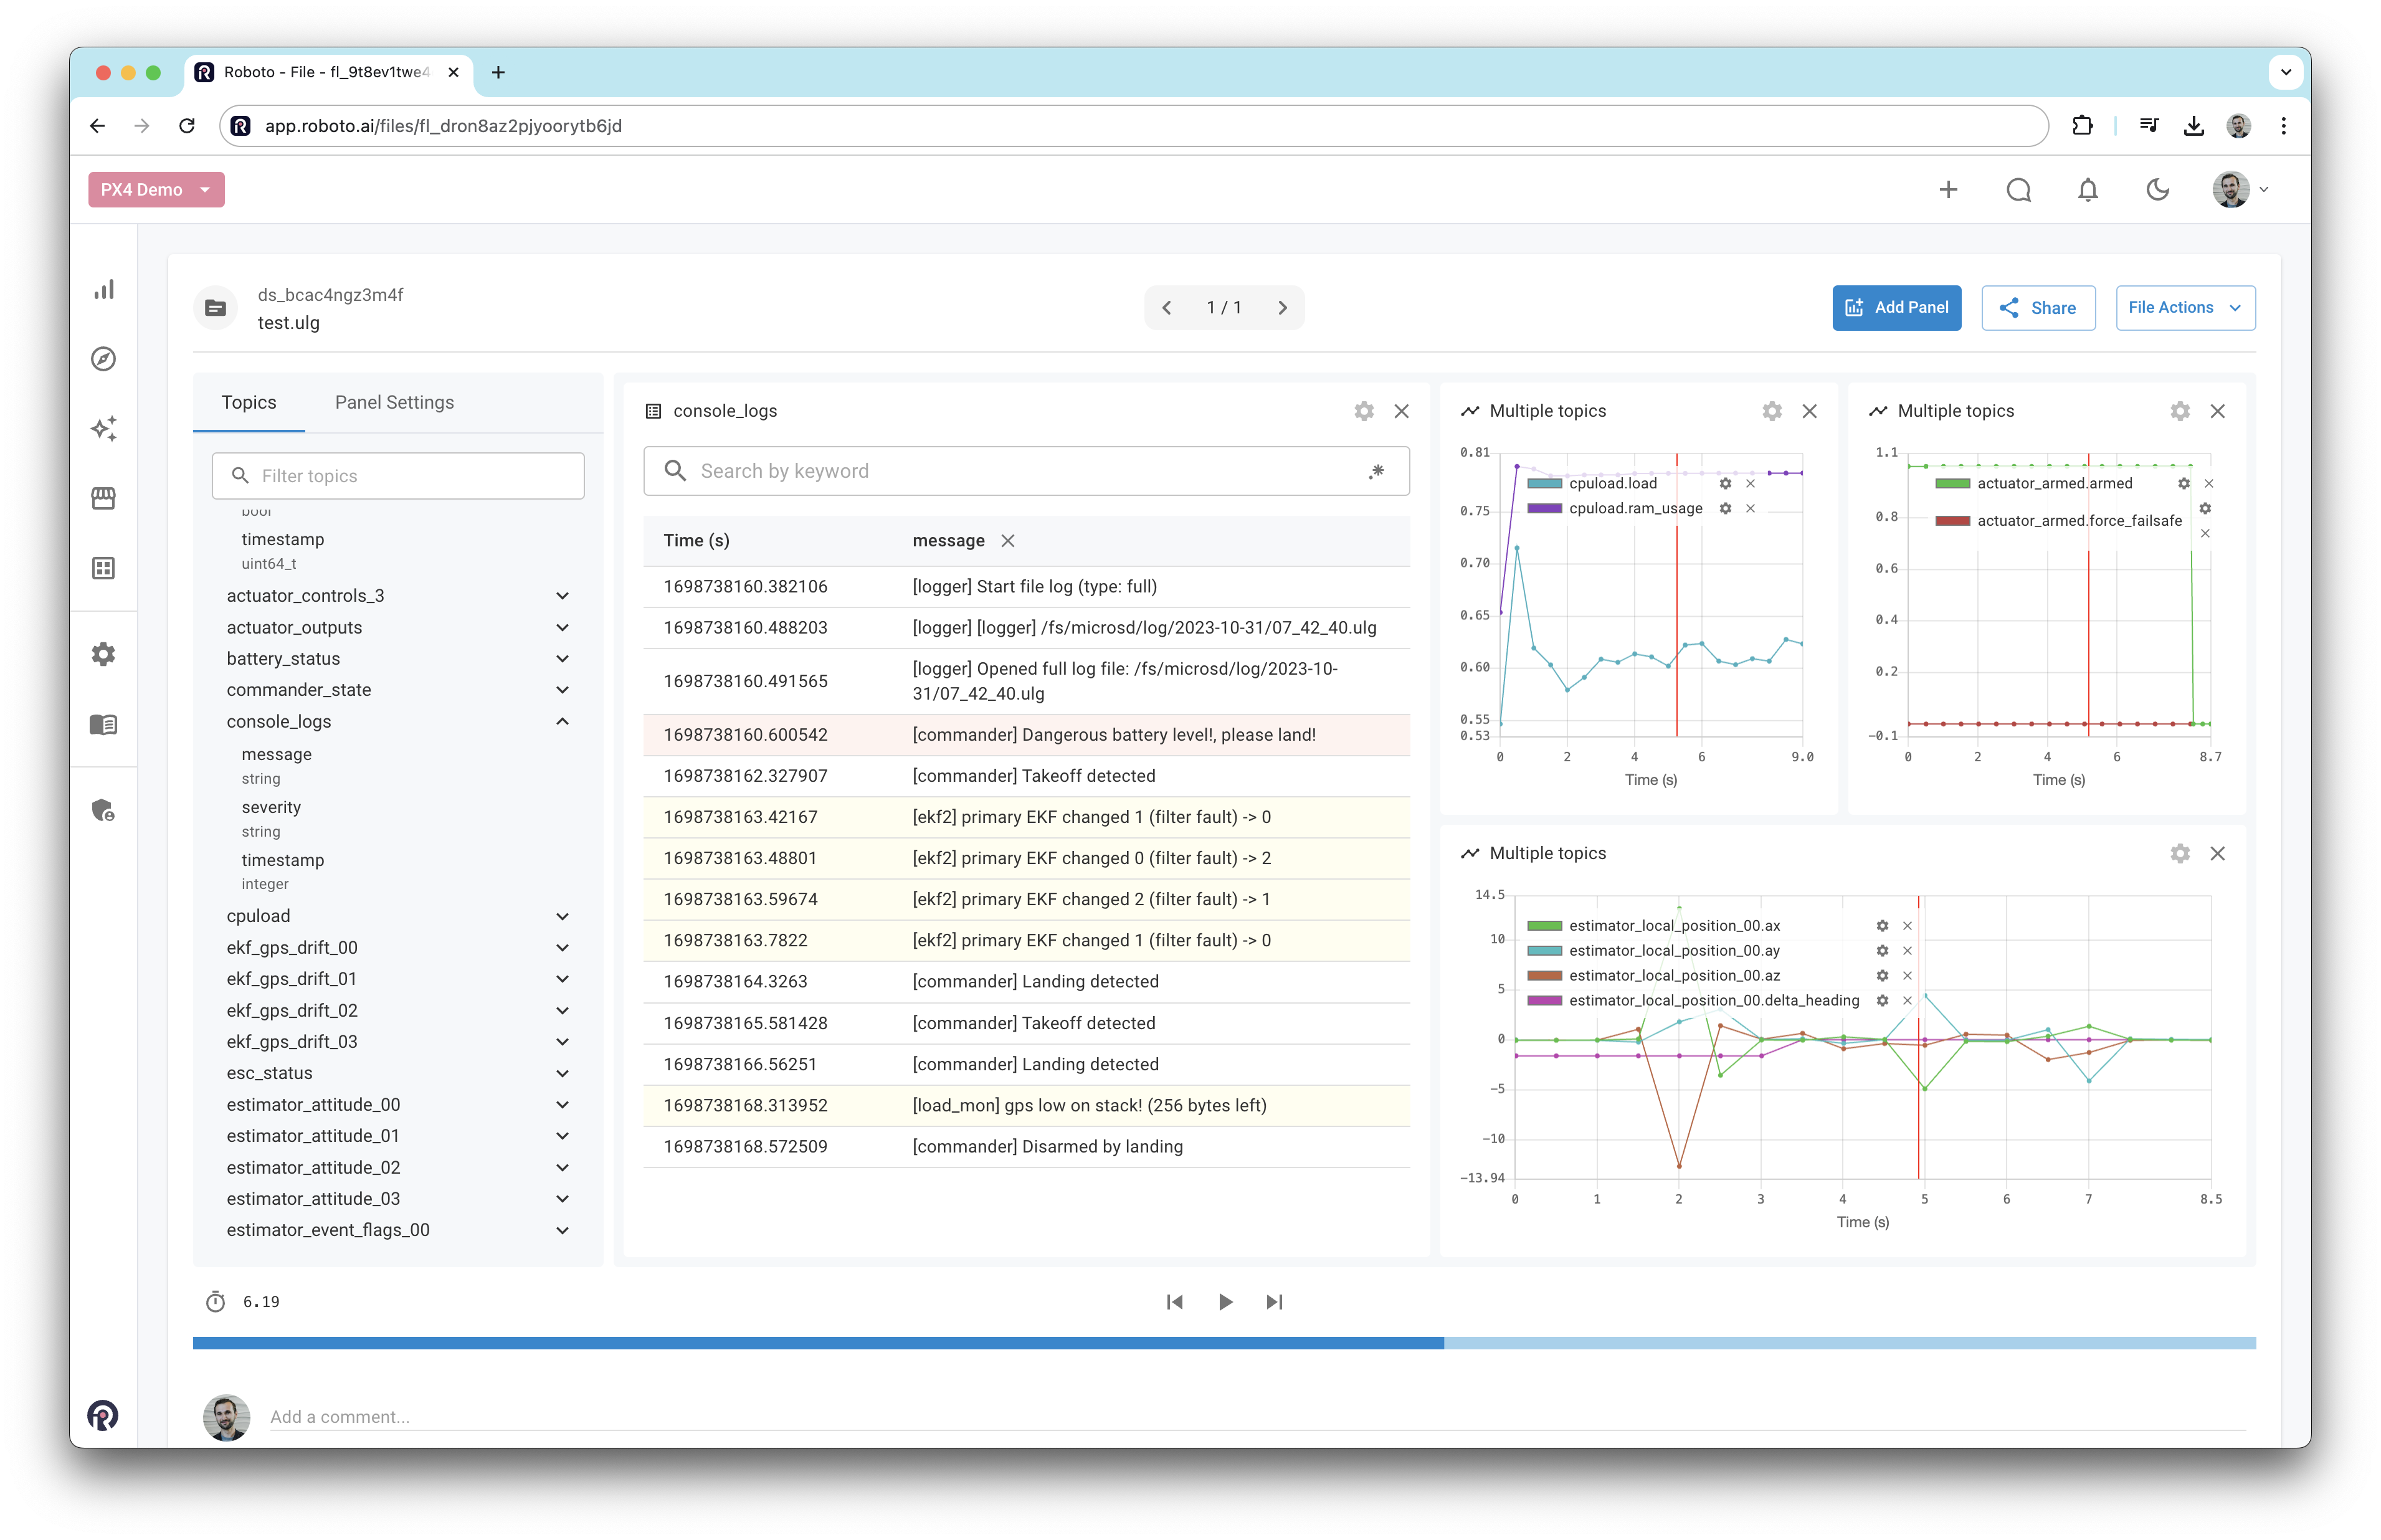Image resolution: width=2381 pixels, height=1540 pixels.
Task: Toggle cpuload.load series legend swatch
Action: pos(1544,484)
